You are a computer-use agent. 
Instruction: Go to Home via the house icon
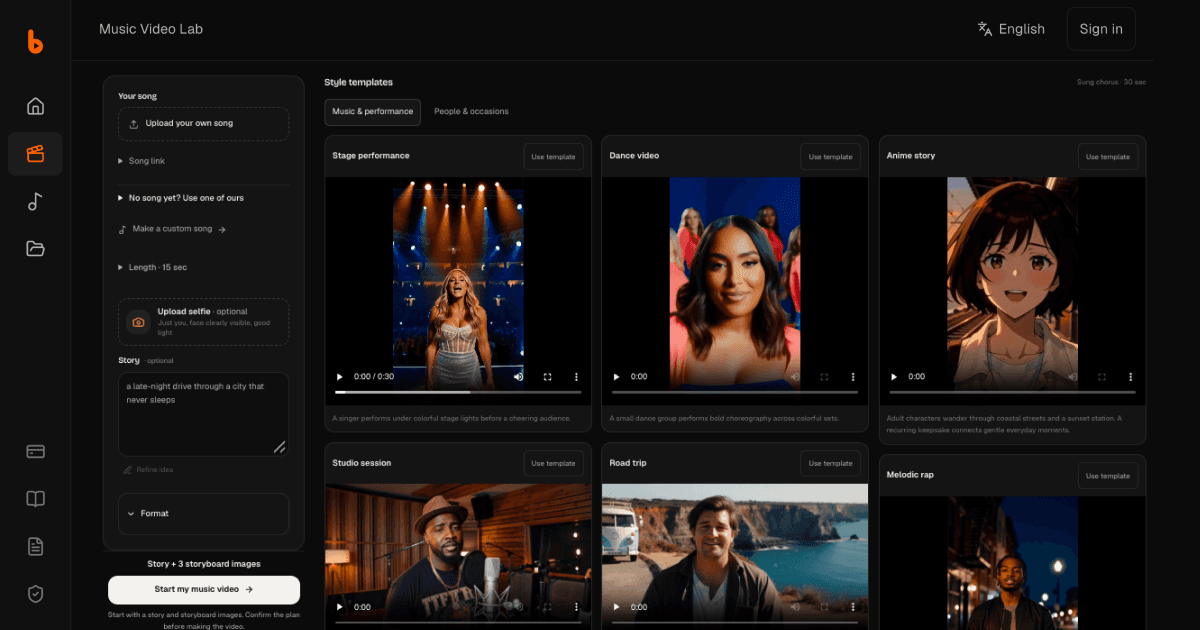pyautogui.click(x=35, y=106)
